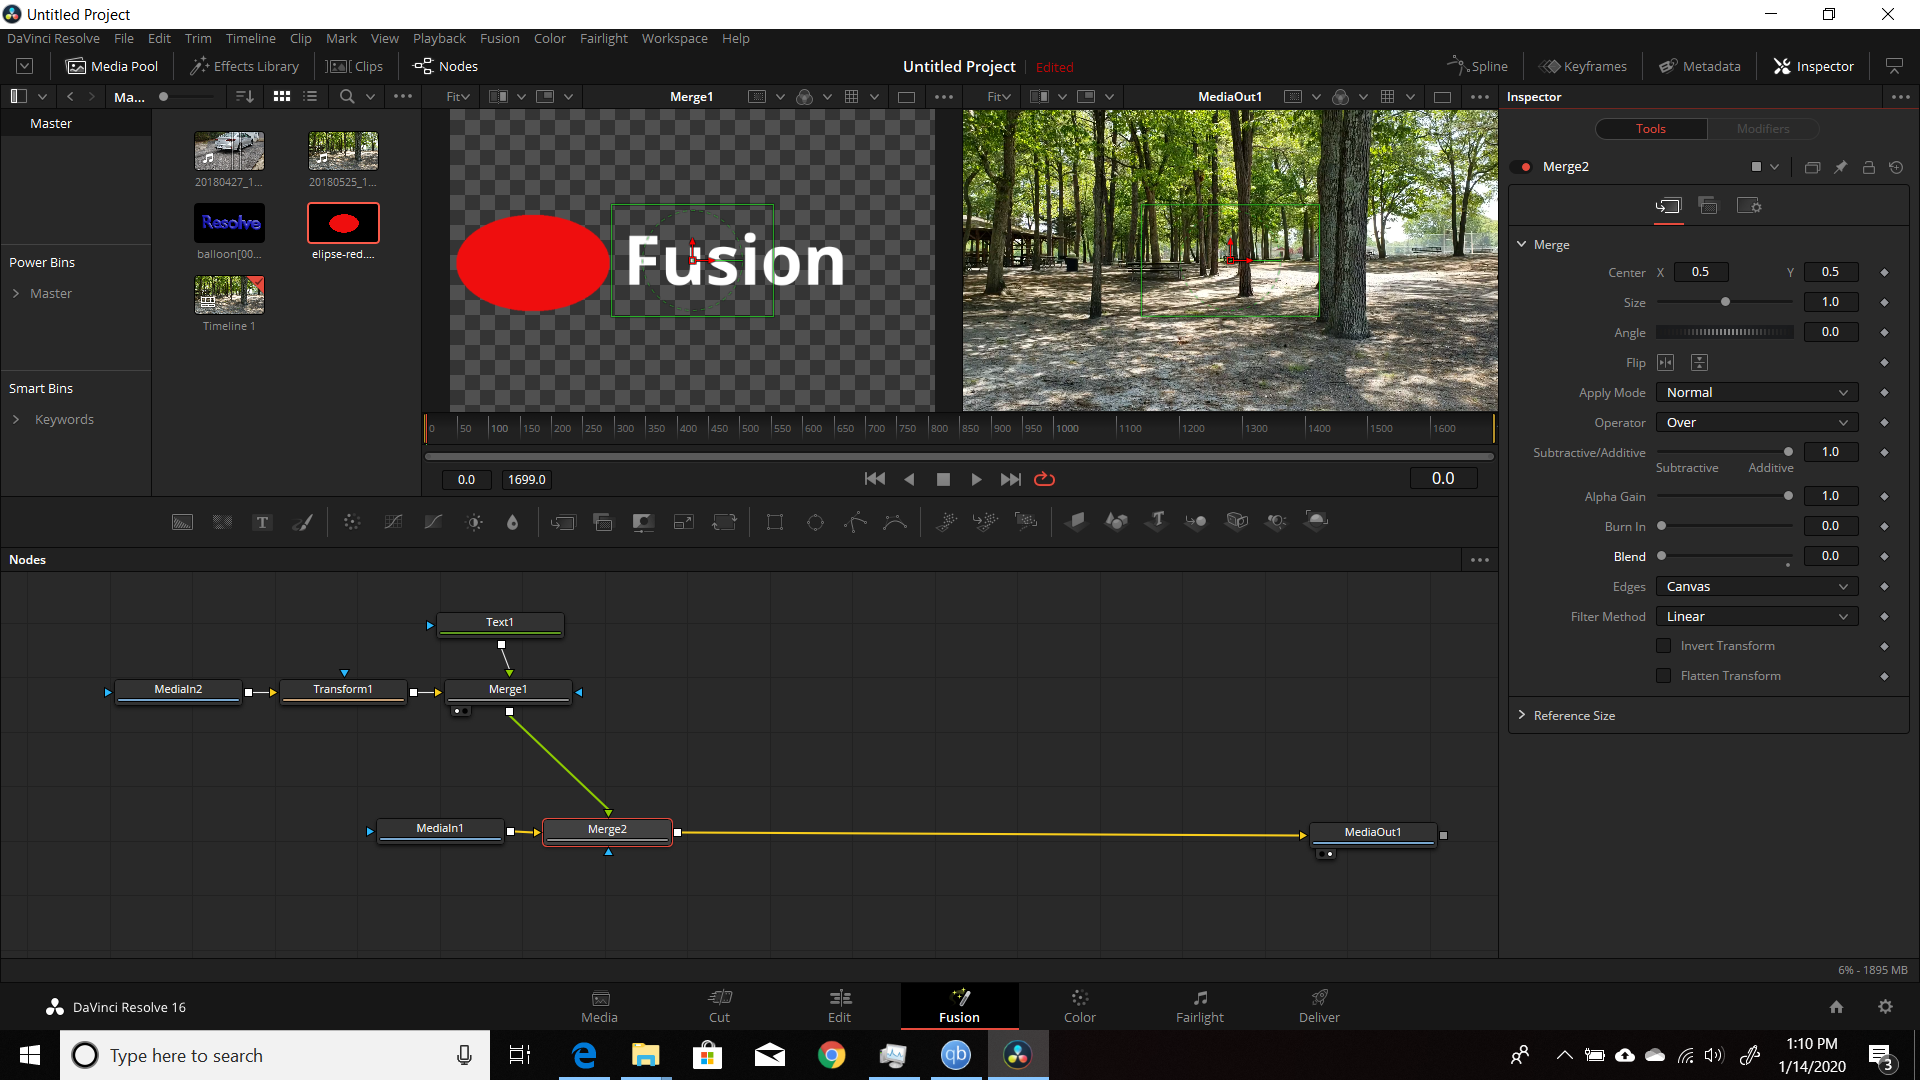Switch to the Edit page

point(839,1006)
